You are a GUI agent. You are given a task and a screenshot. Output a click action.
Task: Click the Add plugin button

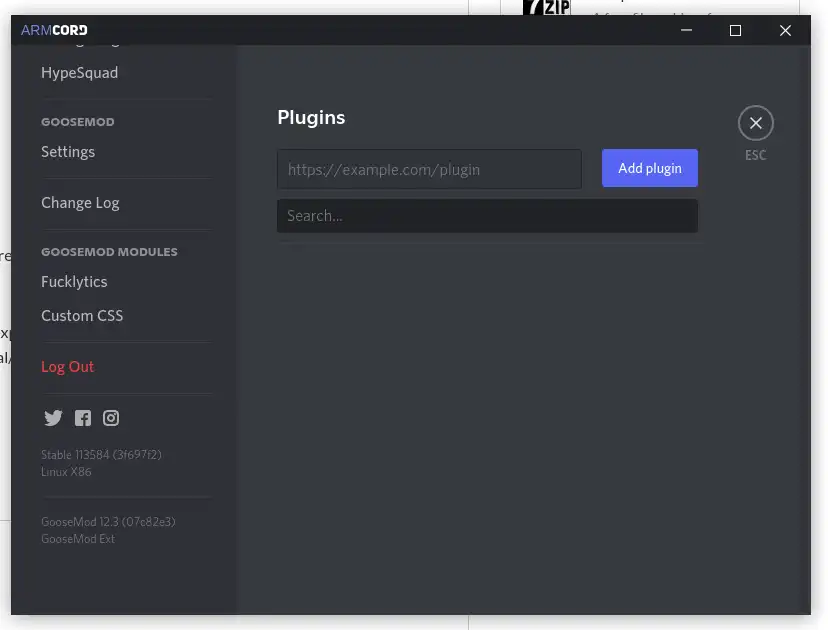(x=650, y=168)
